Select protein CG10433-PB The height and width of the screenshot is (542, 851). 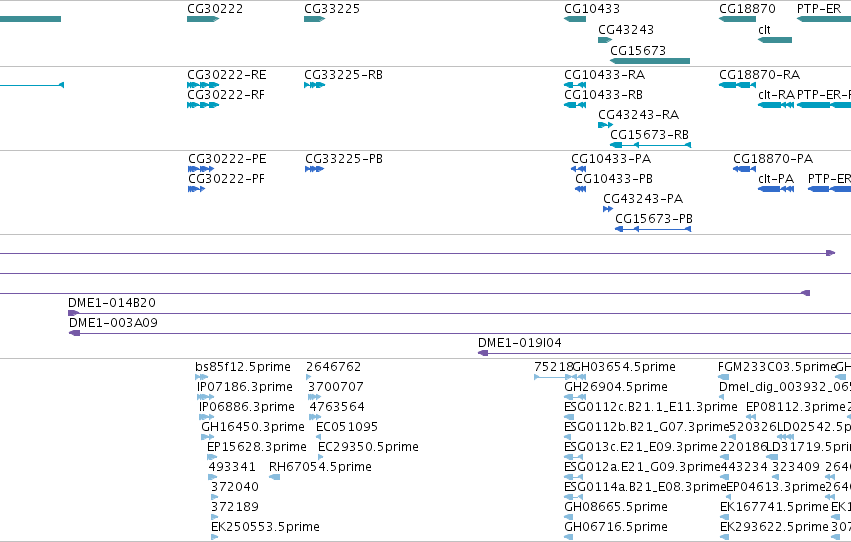pos(581,189)
